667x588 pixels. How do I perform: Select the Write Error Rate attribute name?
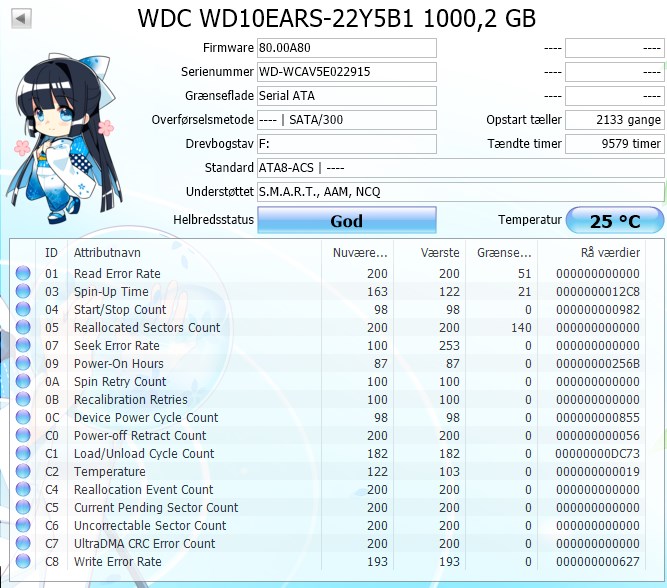pos(118,561)
